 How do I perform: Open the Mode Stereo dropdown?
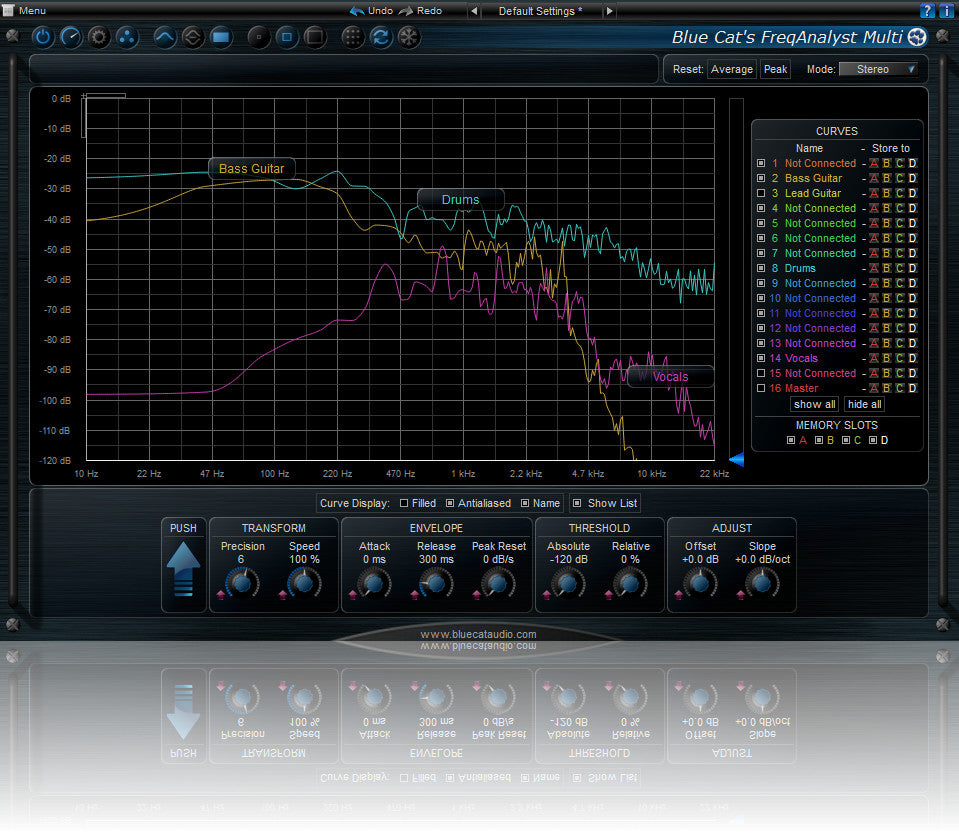pos(878,69)
